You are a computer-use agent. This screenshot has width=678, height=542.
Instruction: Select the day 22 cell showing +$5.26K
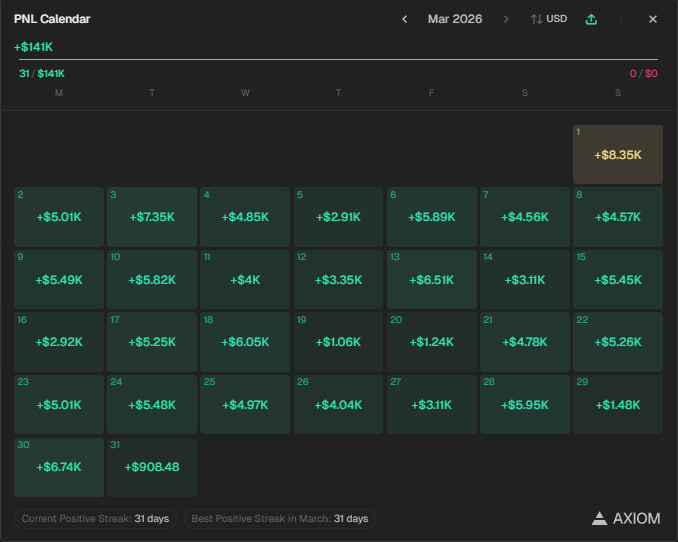pyautogui.click(x=617, y=342)
